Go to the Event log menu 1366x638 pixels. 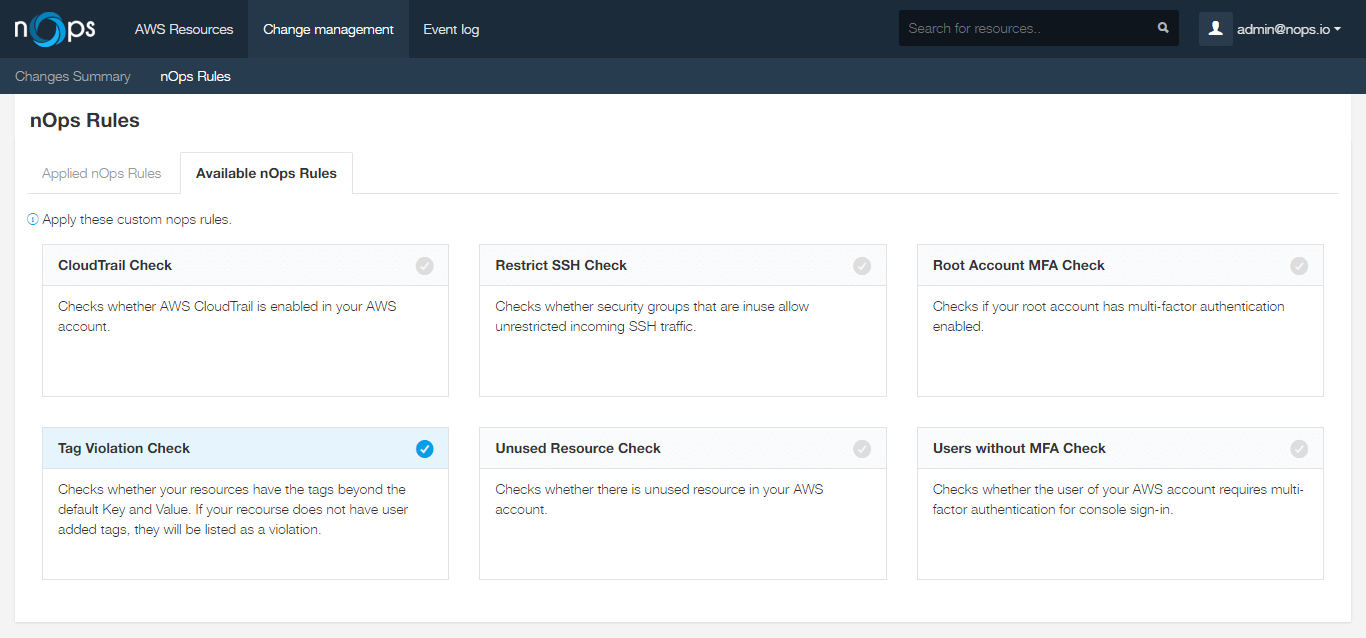coord(451,29)
